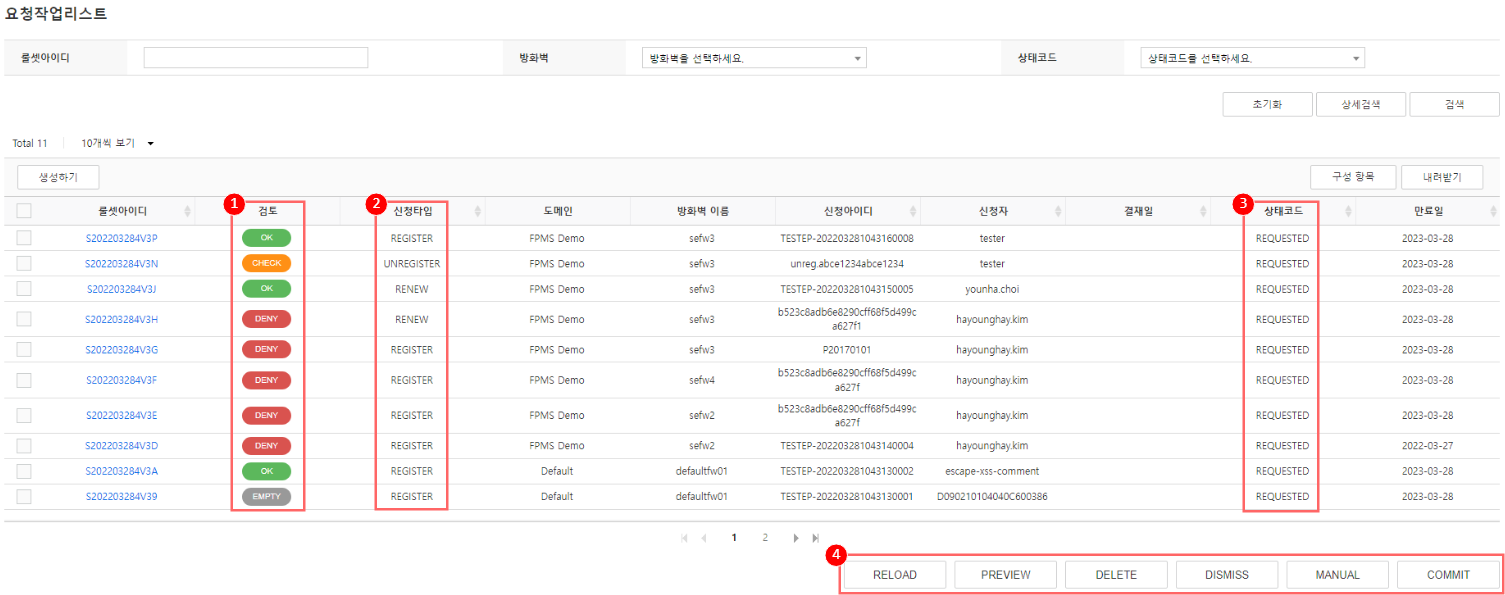Click the MANUAL button

1338,575
